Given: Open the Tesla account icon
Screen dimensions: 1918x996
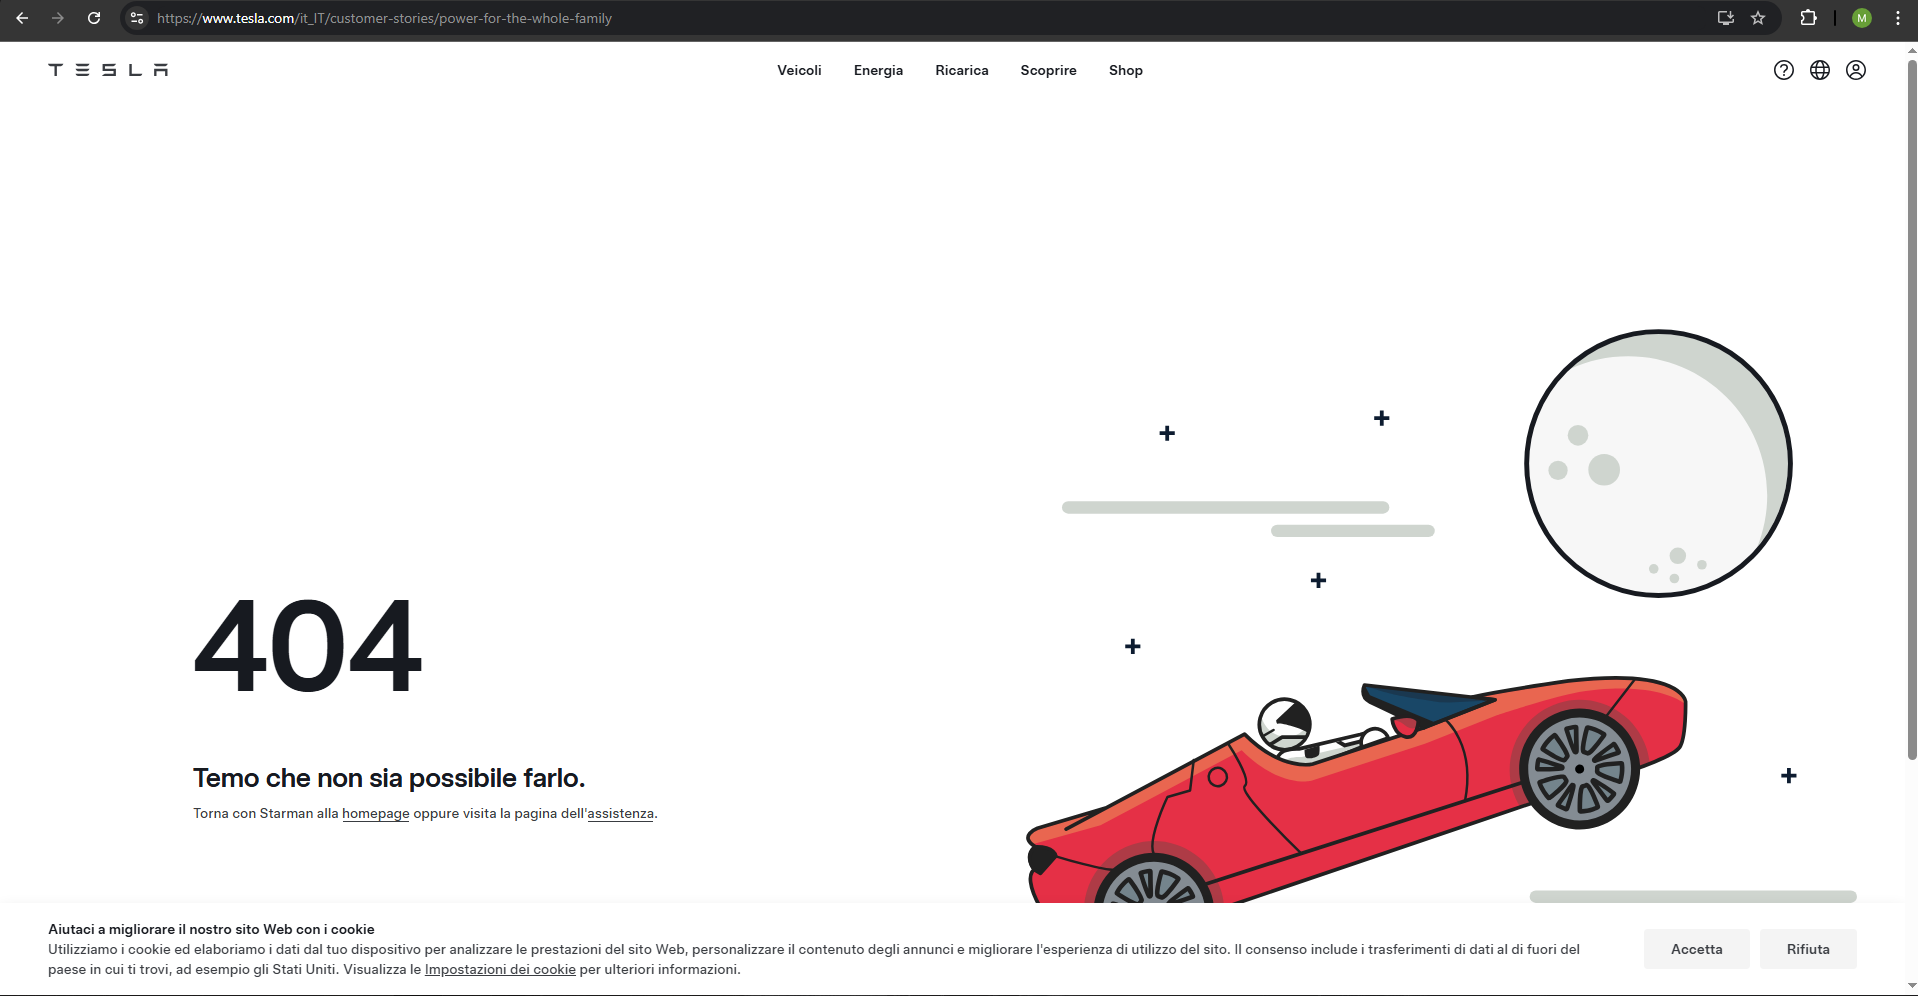Looking at the screenshot, I should click(1856, 70).
